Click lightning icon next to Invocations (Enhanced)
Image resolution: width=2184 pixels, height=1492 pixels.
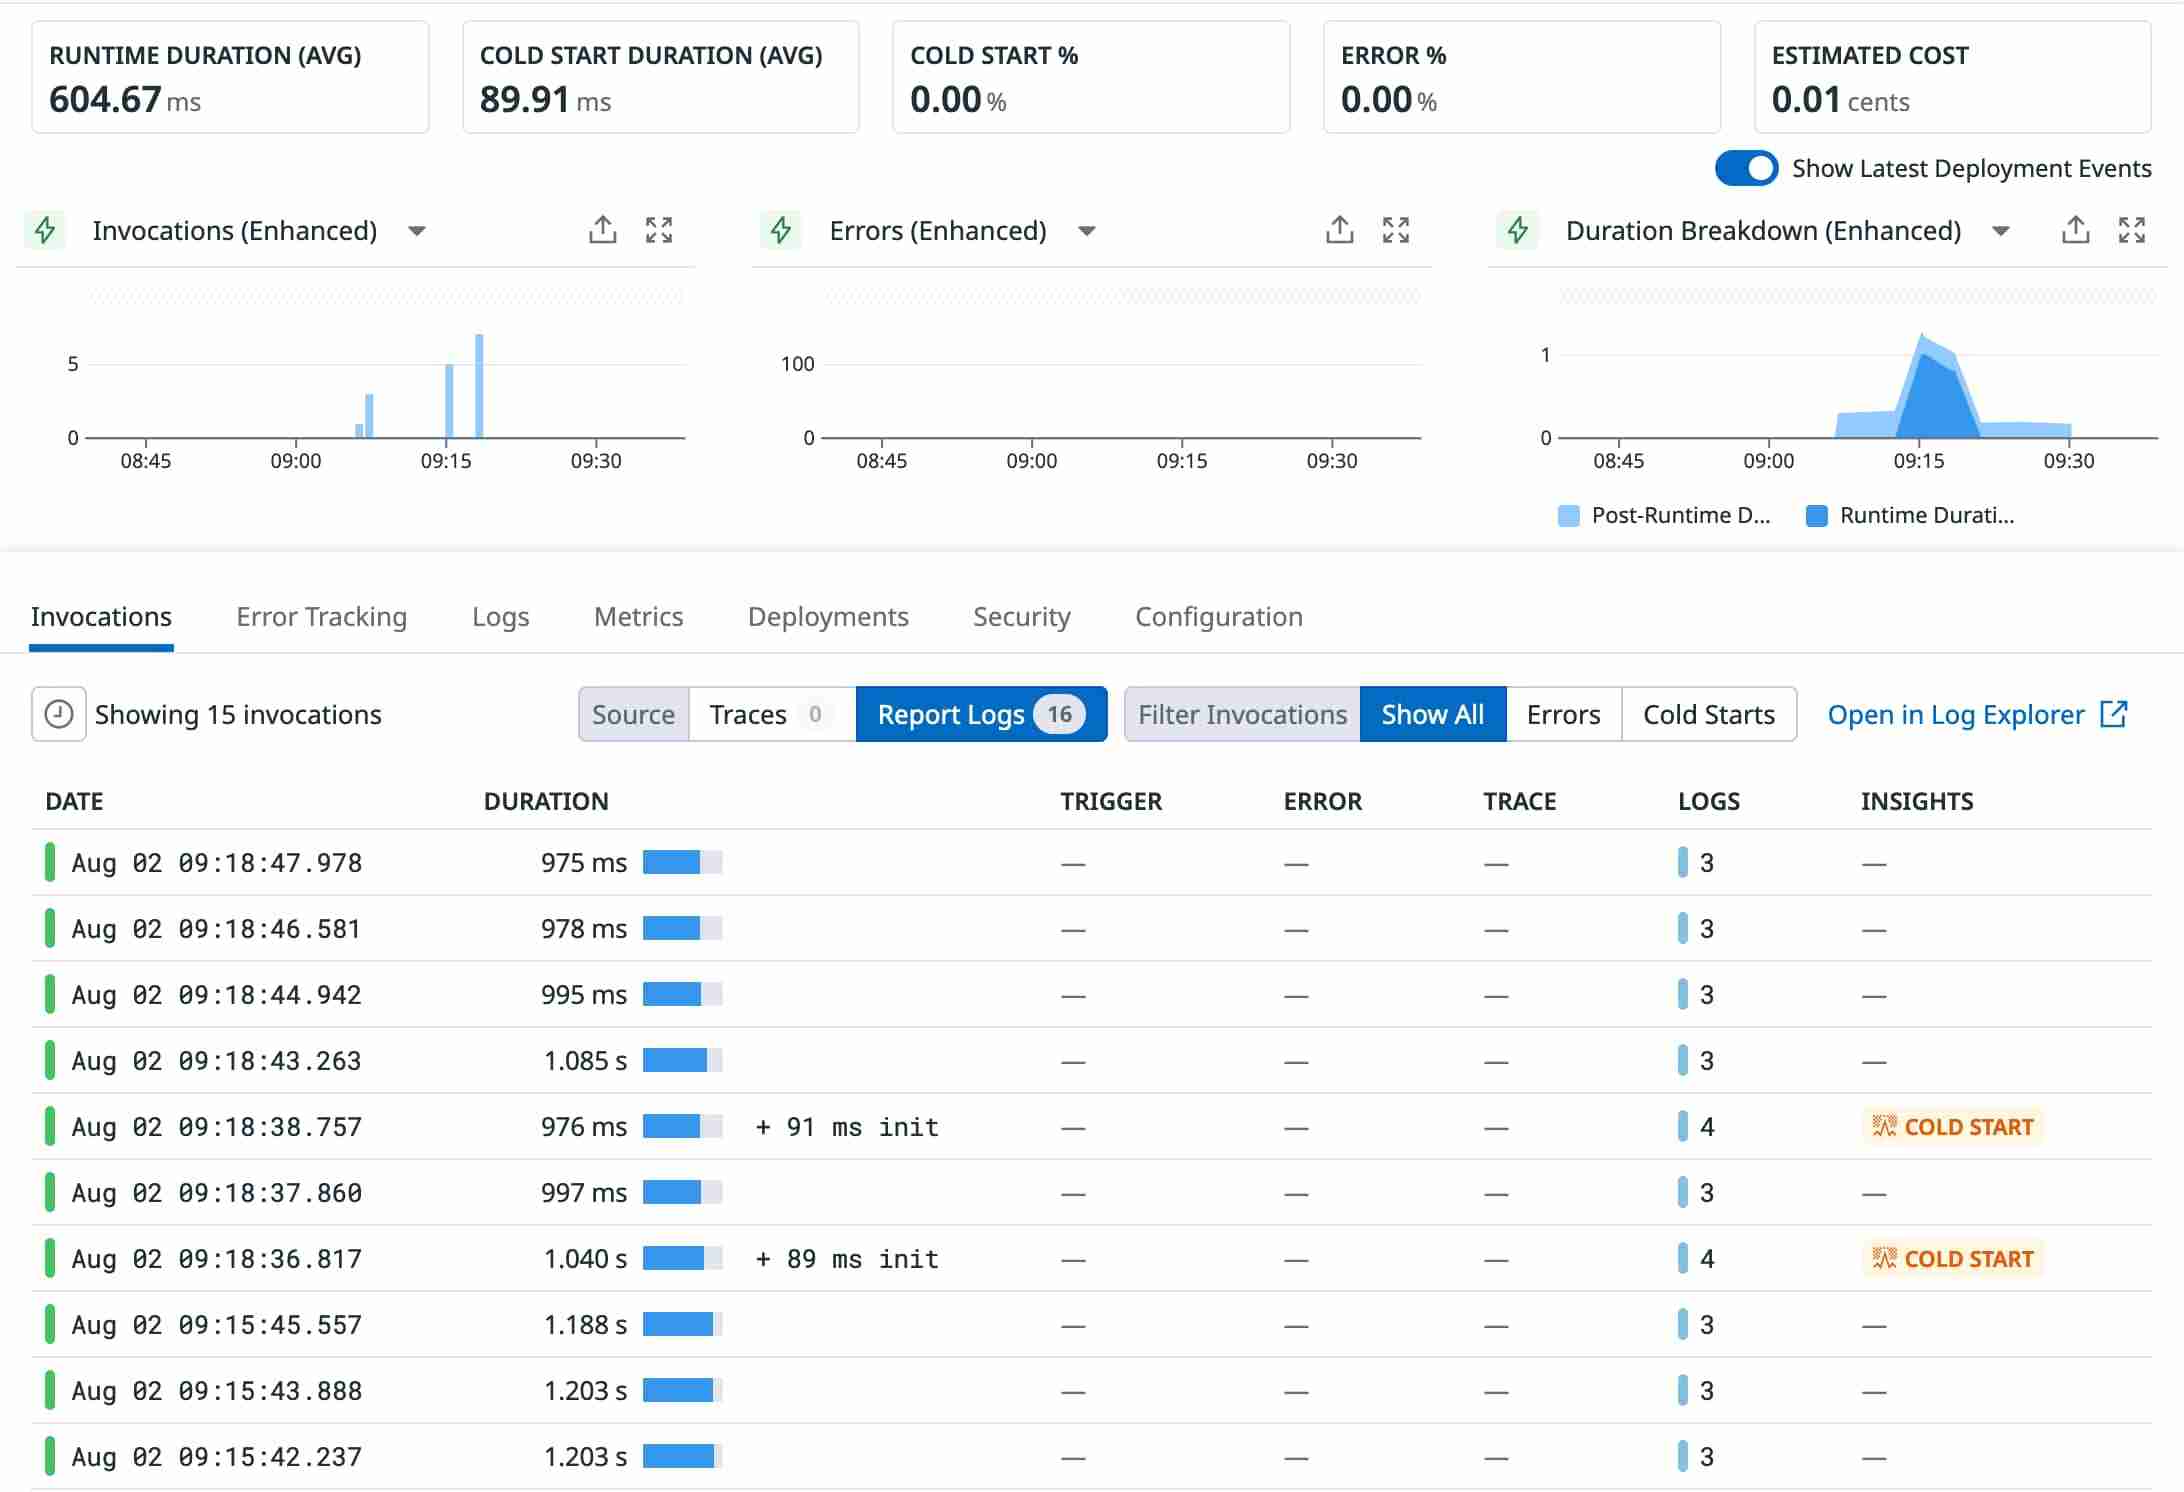[45, 230]
